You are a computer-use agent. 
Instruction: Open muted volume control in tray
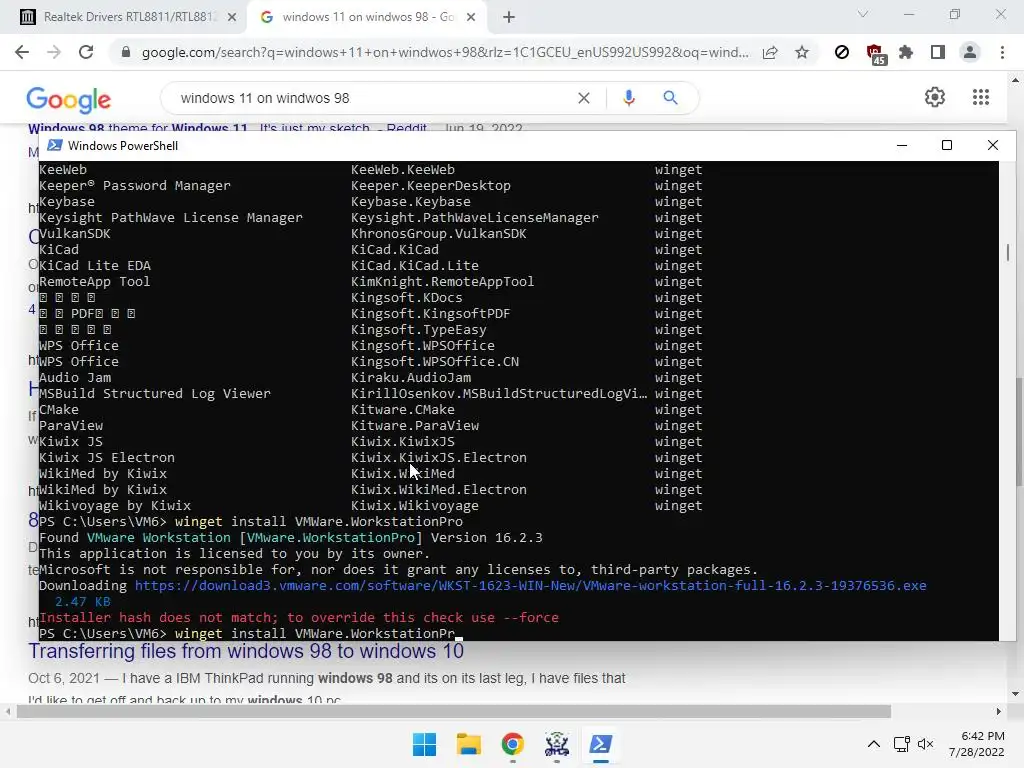(x=925, y=744)
